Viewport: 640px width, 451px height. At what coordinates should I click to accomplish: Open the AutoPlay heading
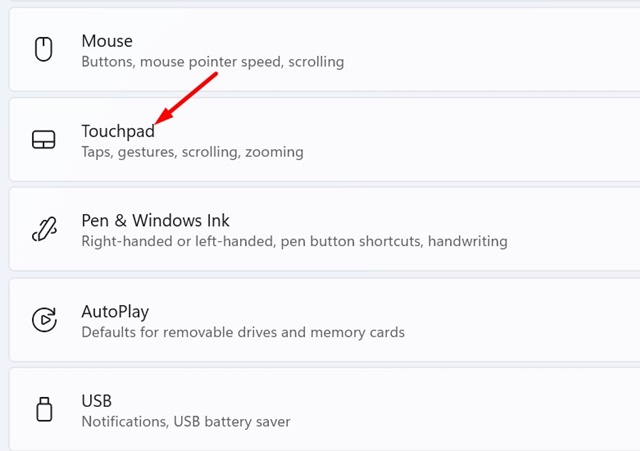115,311
